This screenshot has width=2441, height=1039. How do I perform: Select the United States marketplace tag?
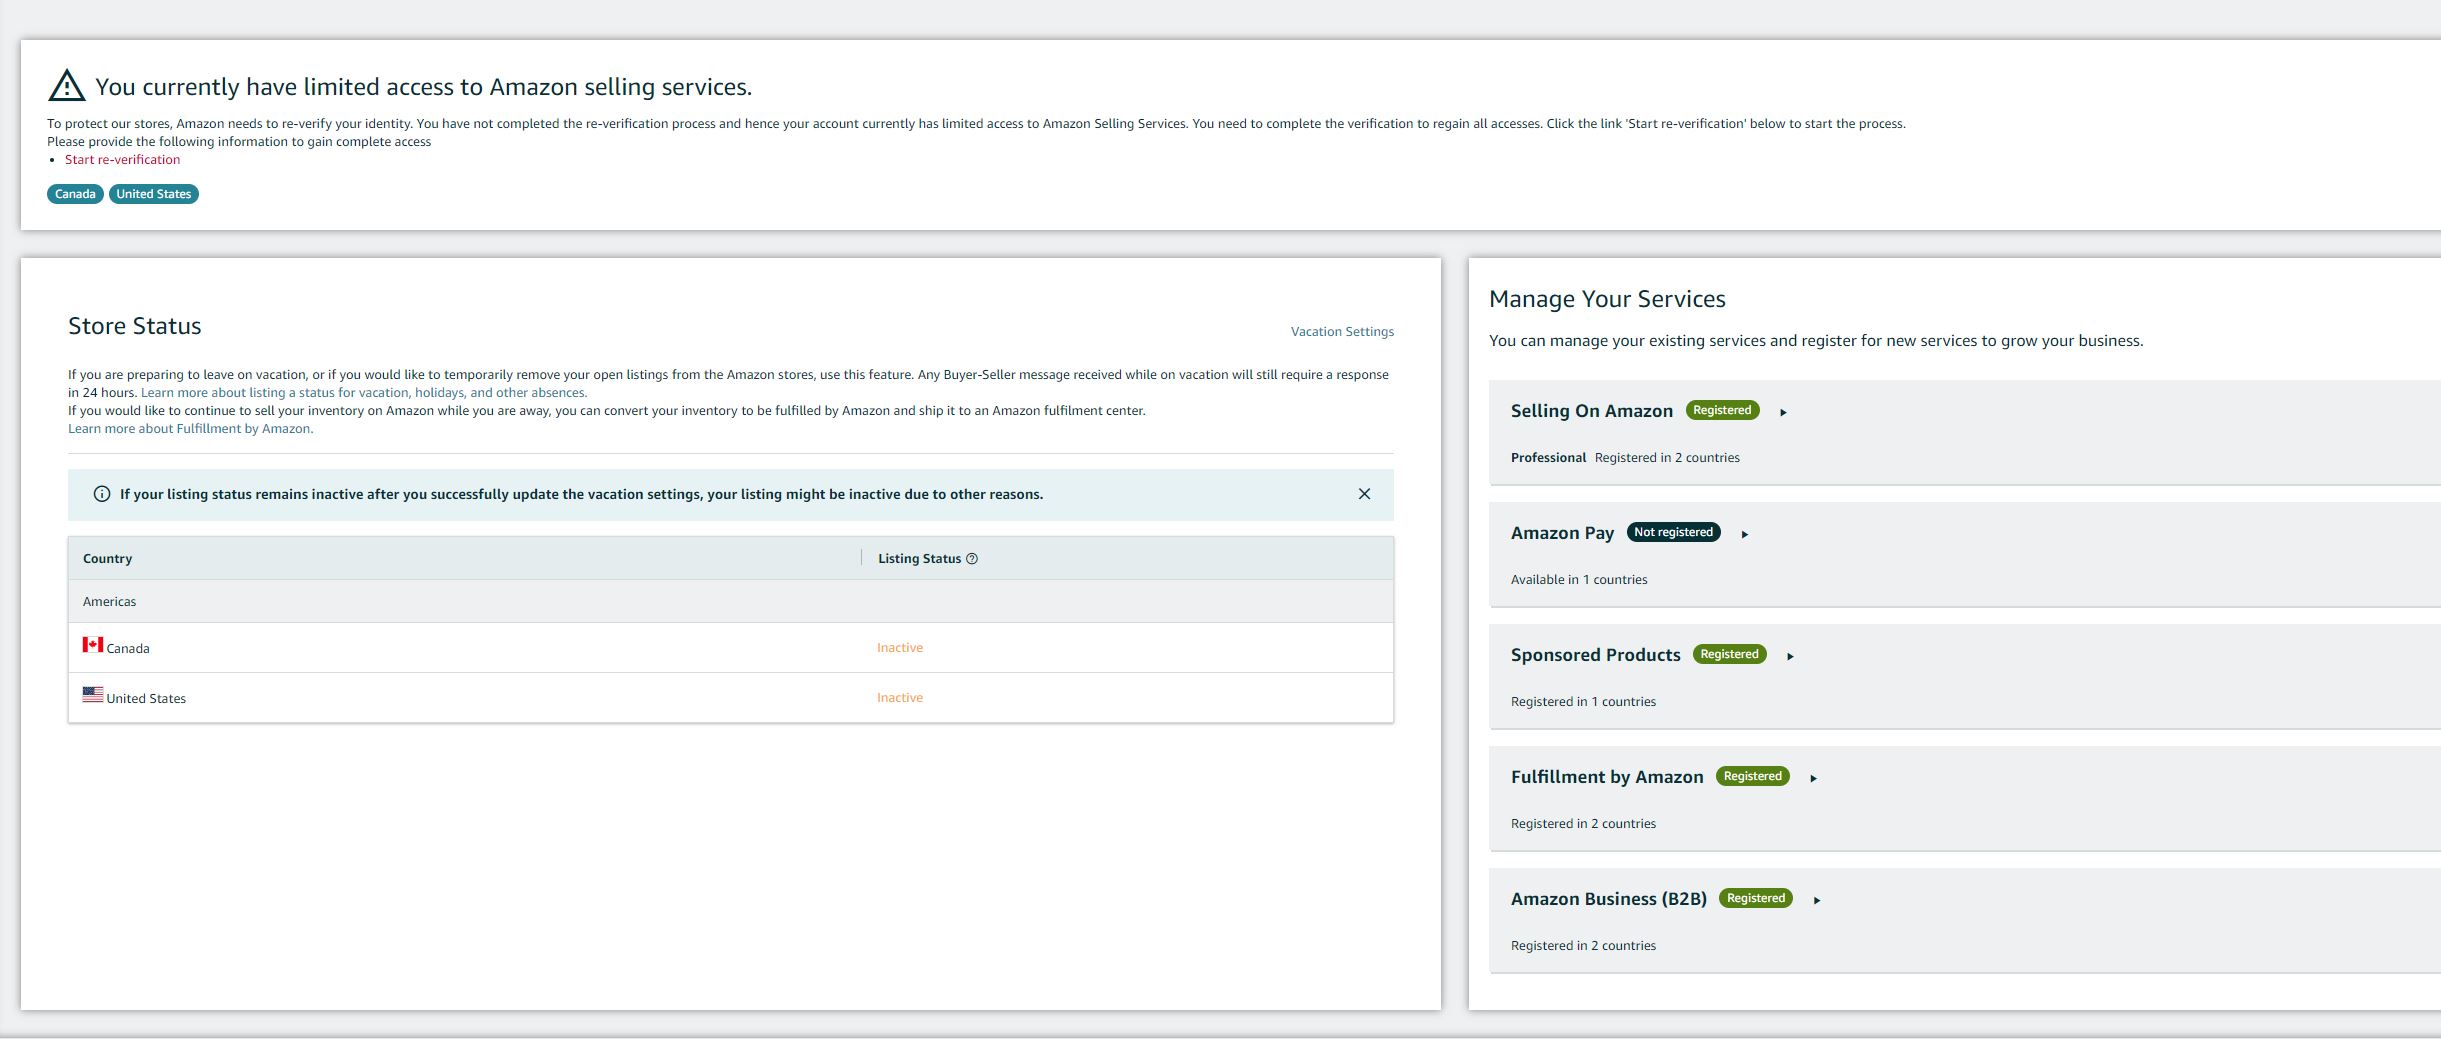(x=154, y=194)
